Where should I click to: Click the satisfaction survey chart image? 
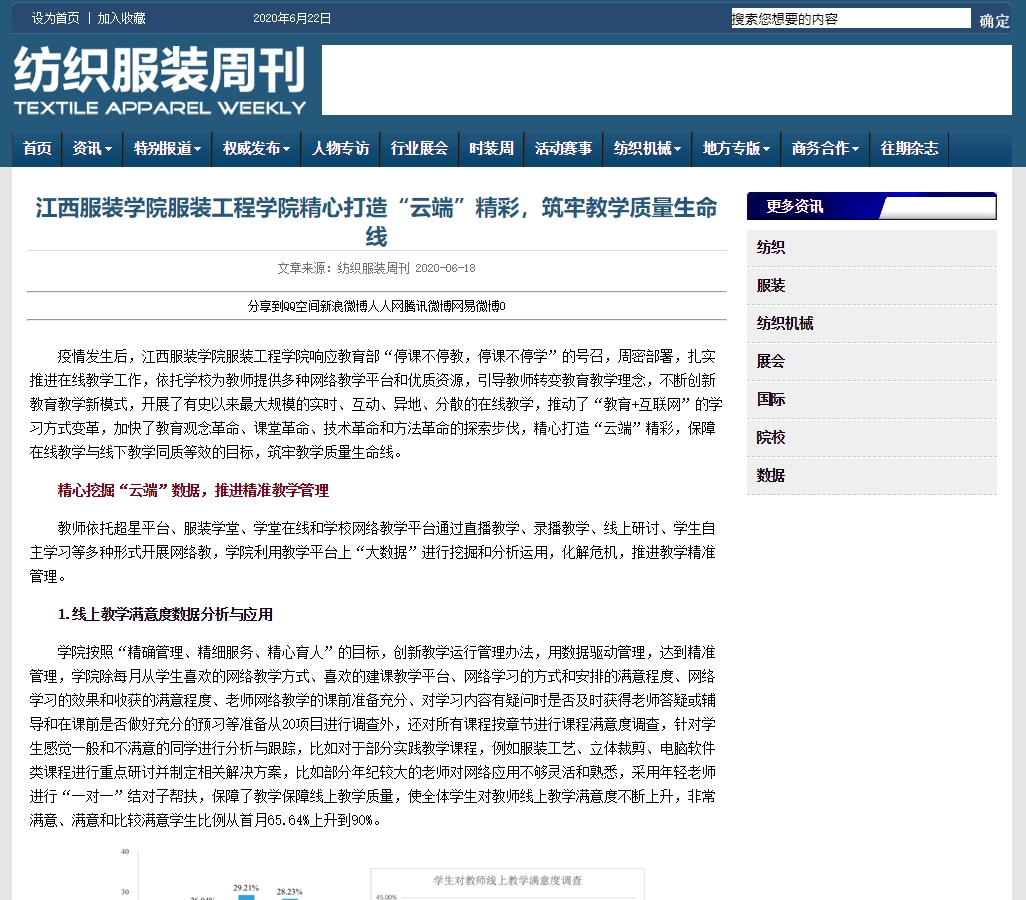[x=378, y=875]
